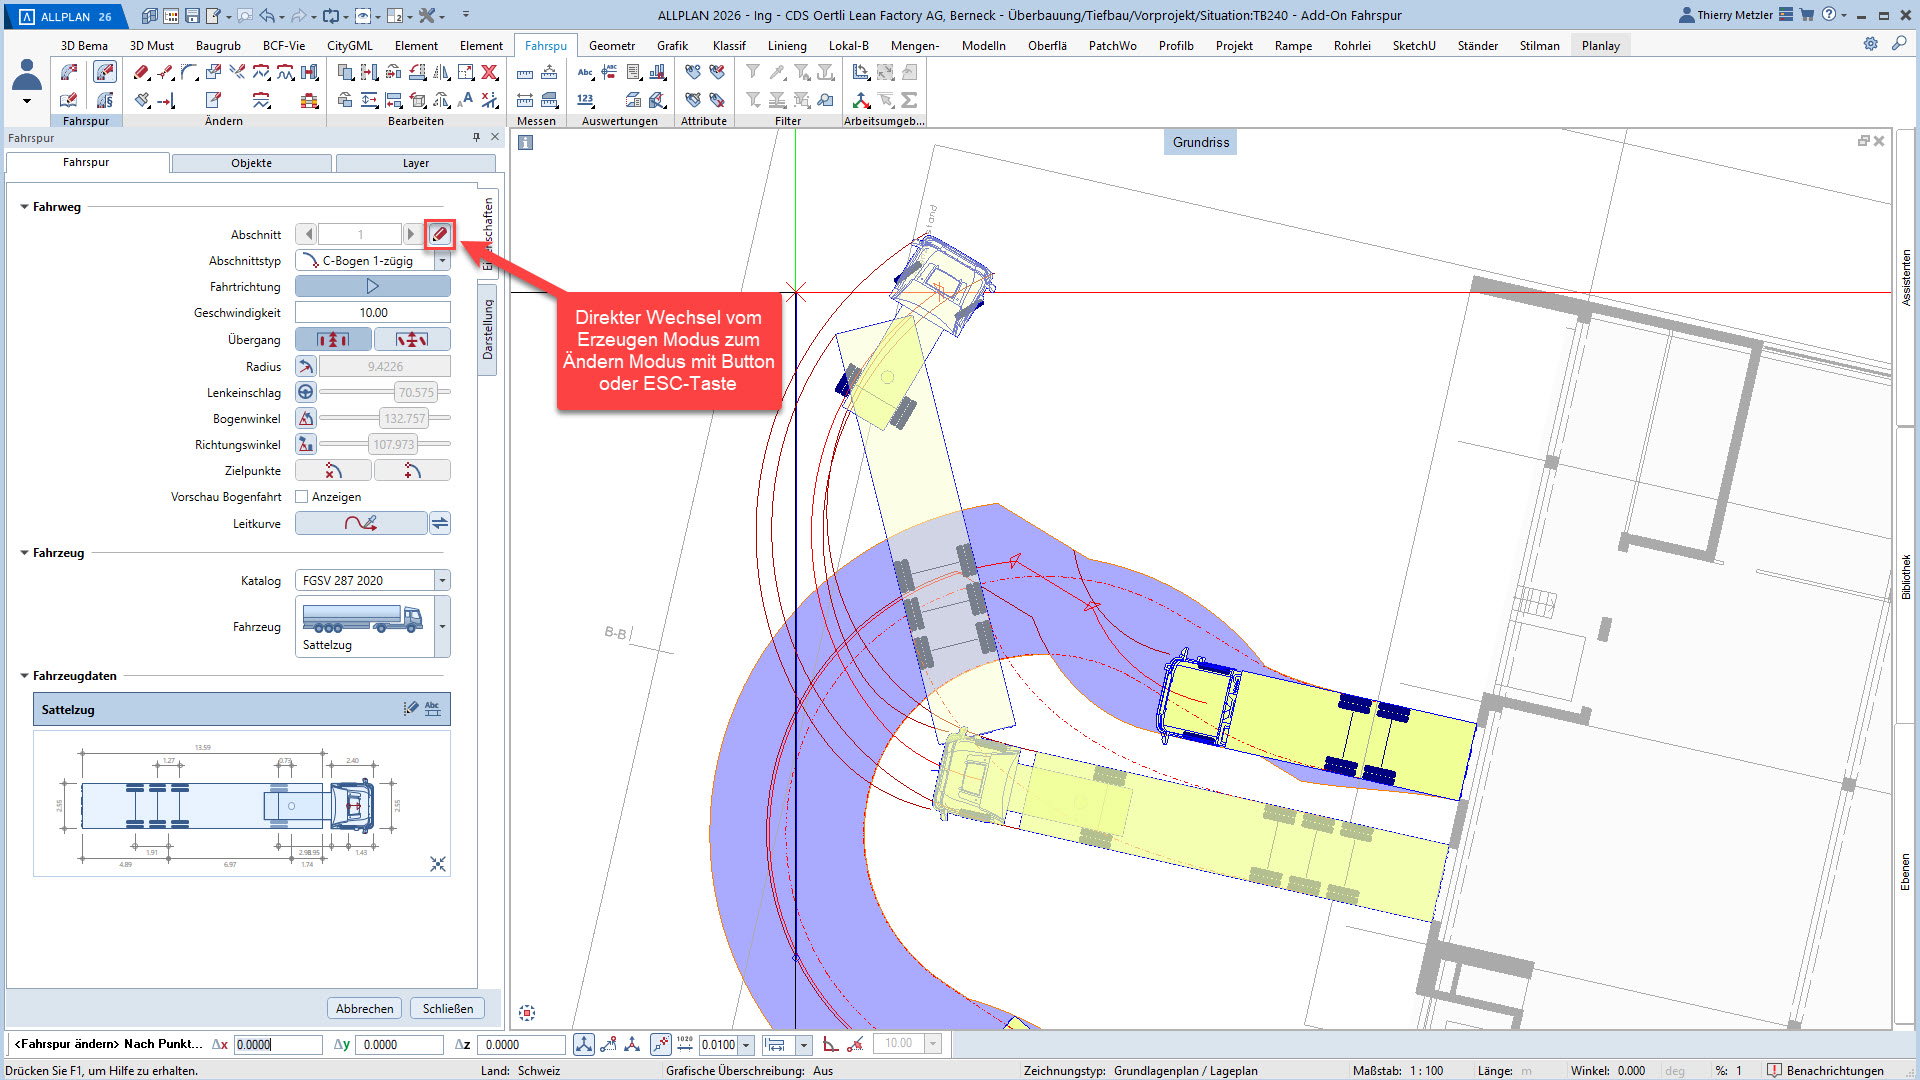This screenshot has width=1920, height=1080.
Task: Click the Radius lock icon button
Action: (x=306, y=367)
